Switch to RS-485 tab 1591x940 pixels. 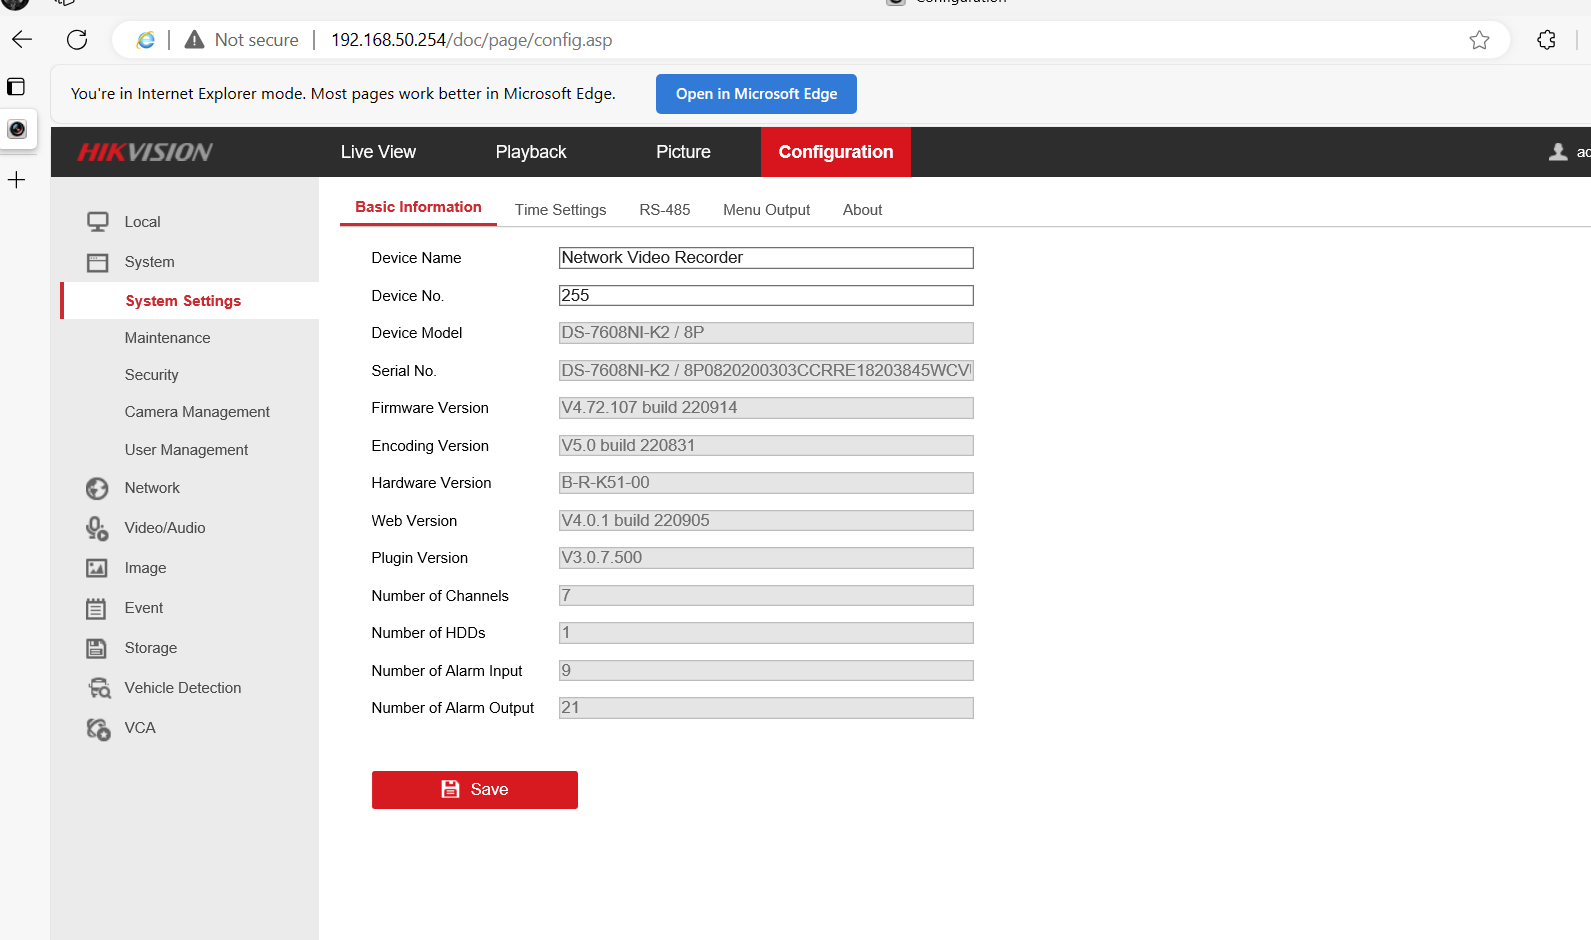point(665,210)
